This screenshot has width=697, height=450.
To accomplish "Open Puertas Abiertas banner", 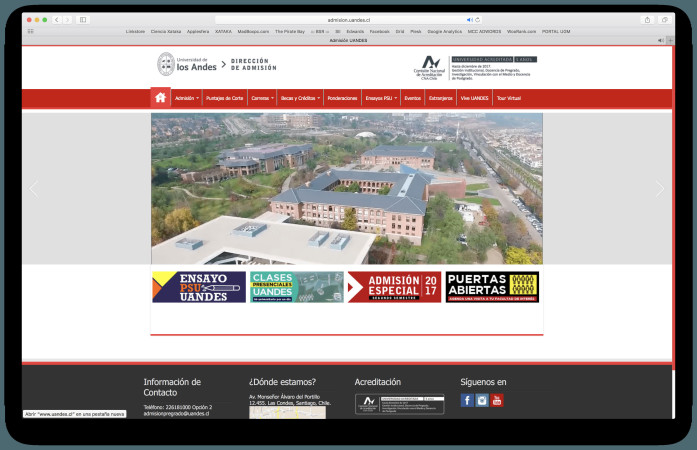I will [x=492, y=287].
